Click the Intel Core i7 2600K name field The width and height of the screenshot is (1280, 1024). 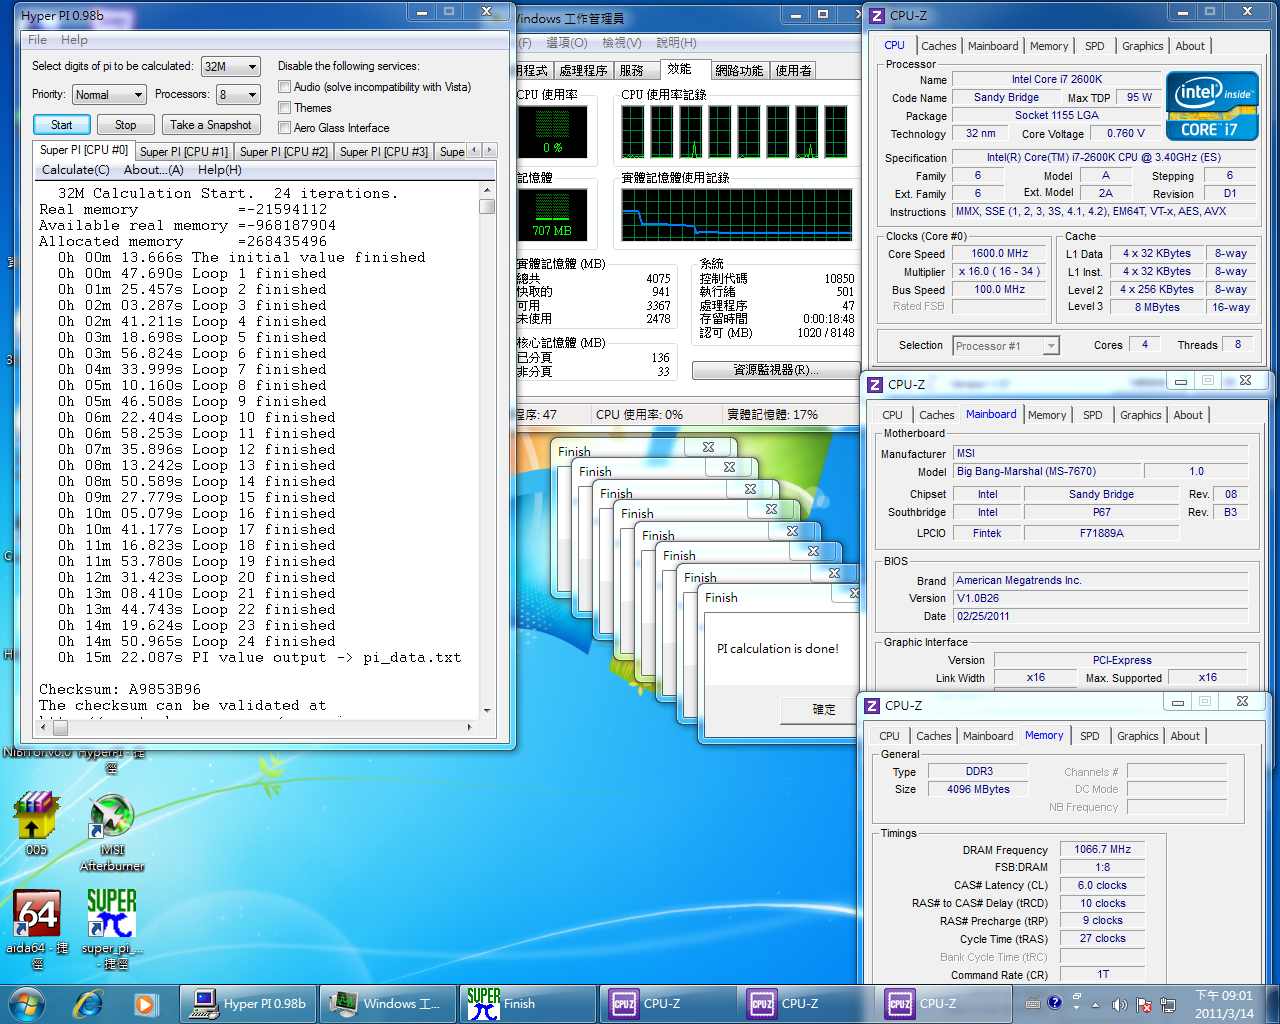(1057, 79)
